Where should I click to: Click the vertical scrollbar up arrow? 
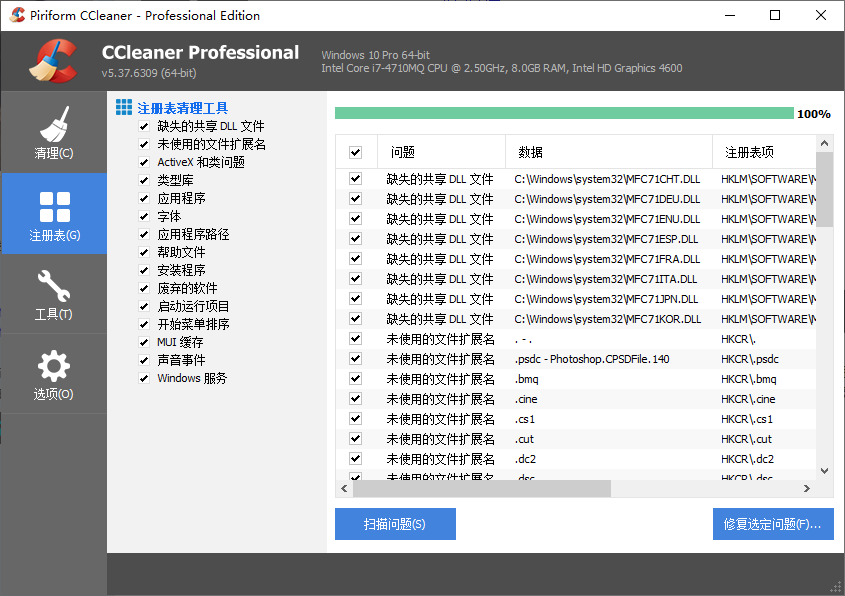pos(824,143)
